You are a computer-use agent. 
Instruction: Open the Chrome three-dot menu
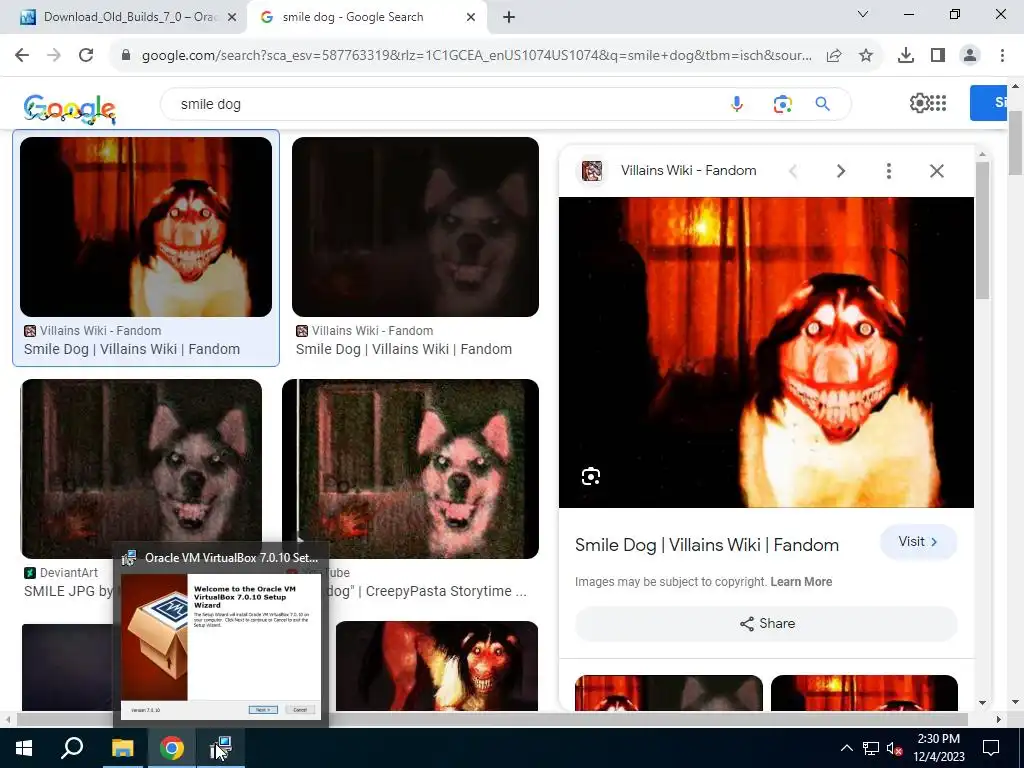(1002, 56)
